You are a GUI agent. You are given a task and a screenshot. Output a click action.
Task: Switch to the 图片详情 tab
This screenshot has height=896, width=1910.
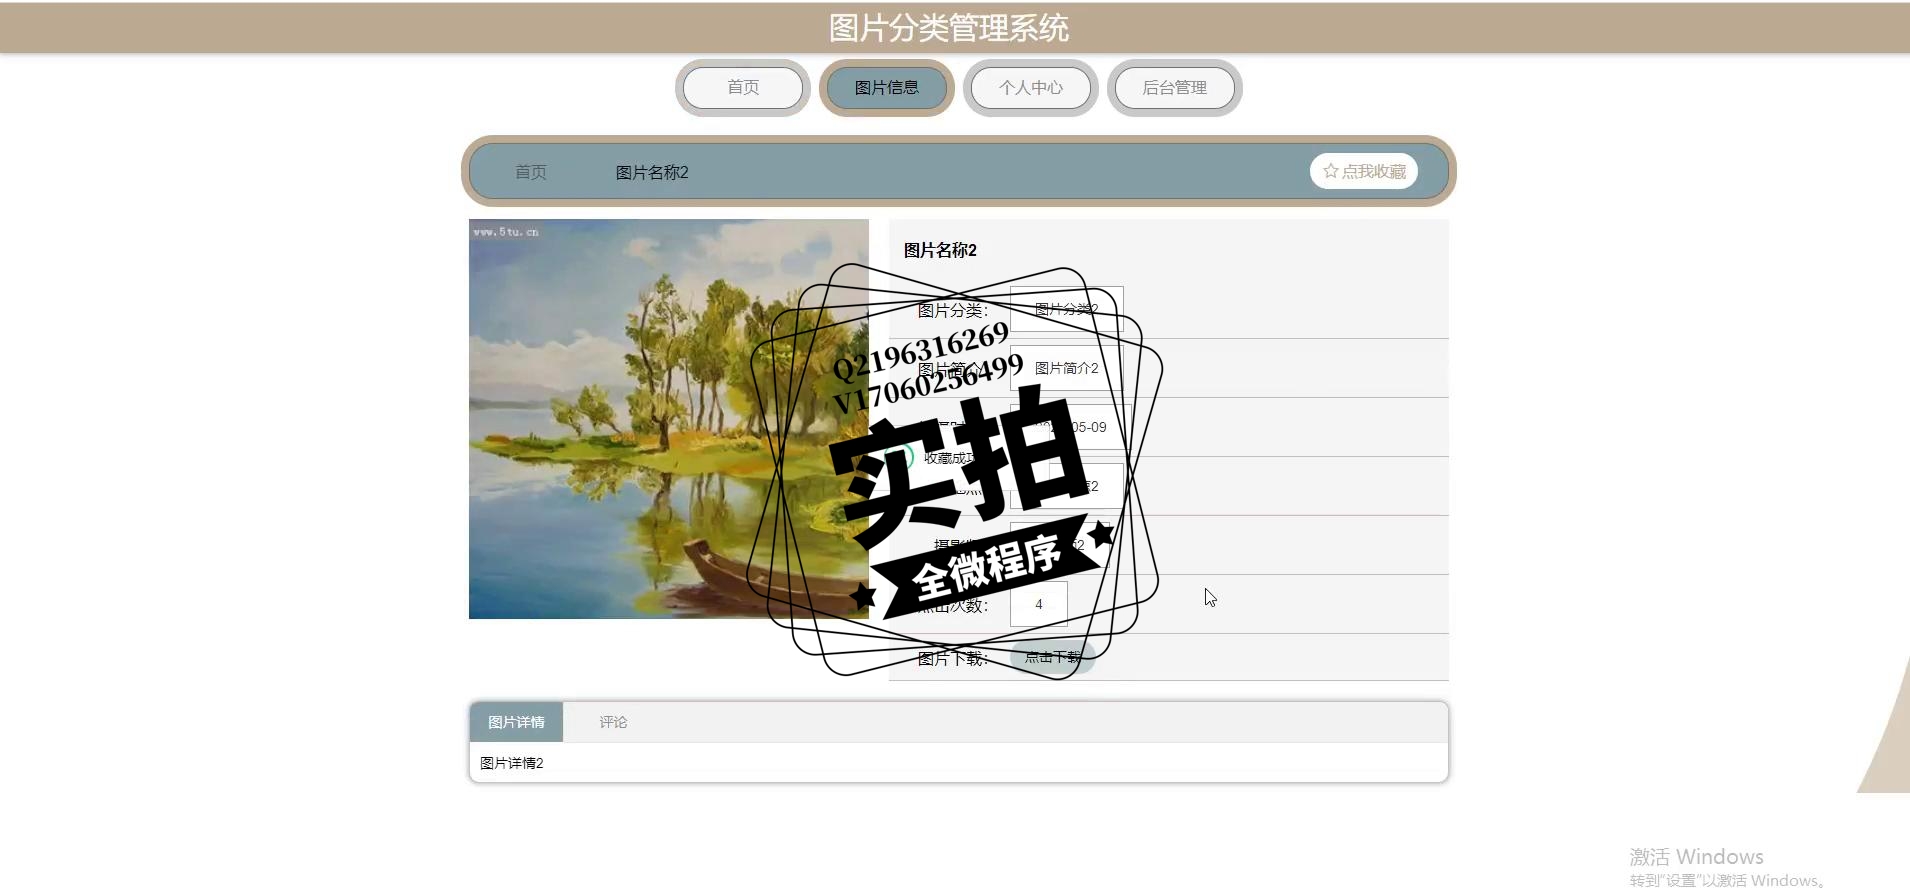516,722
